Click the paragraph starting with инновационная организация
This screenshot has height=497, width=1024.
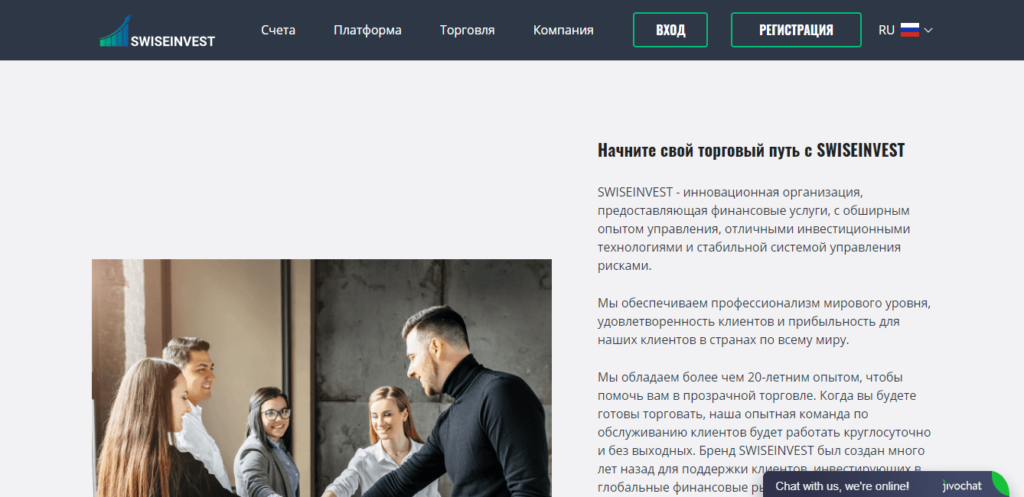(x=754, y=229)
